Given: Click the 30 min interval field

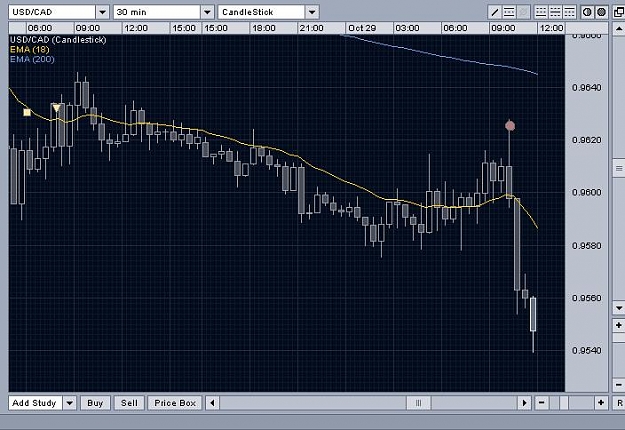Looking at the screenshot, I should tap(157, 12).
